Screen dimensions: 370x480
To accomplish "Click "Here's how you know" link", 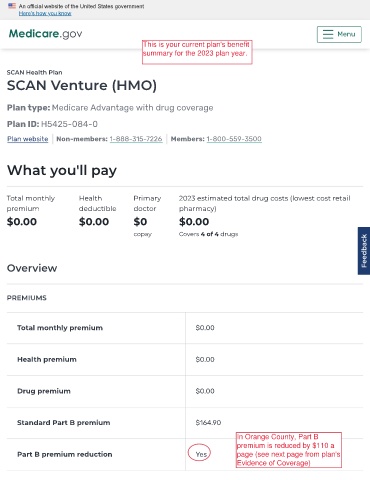I will coord(45,13).
